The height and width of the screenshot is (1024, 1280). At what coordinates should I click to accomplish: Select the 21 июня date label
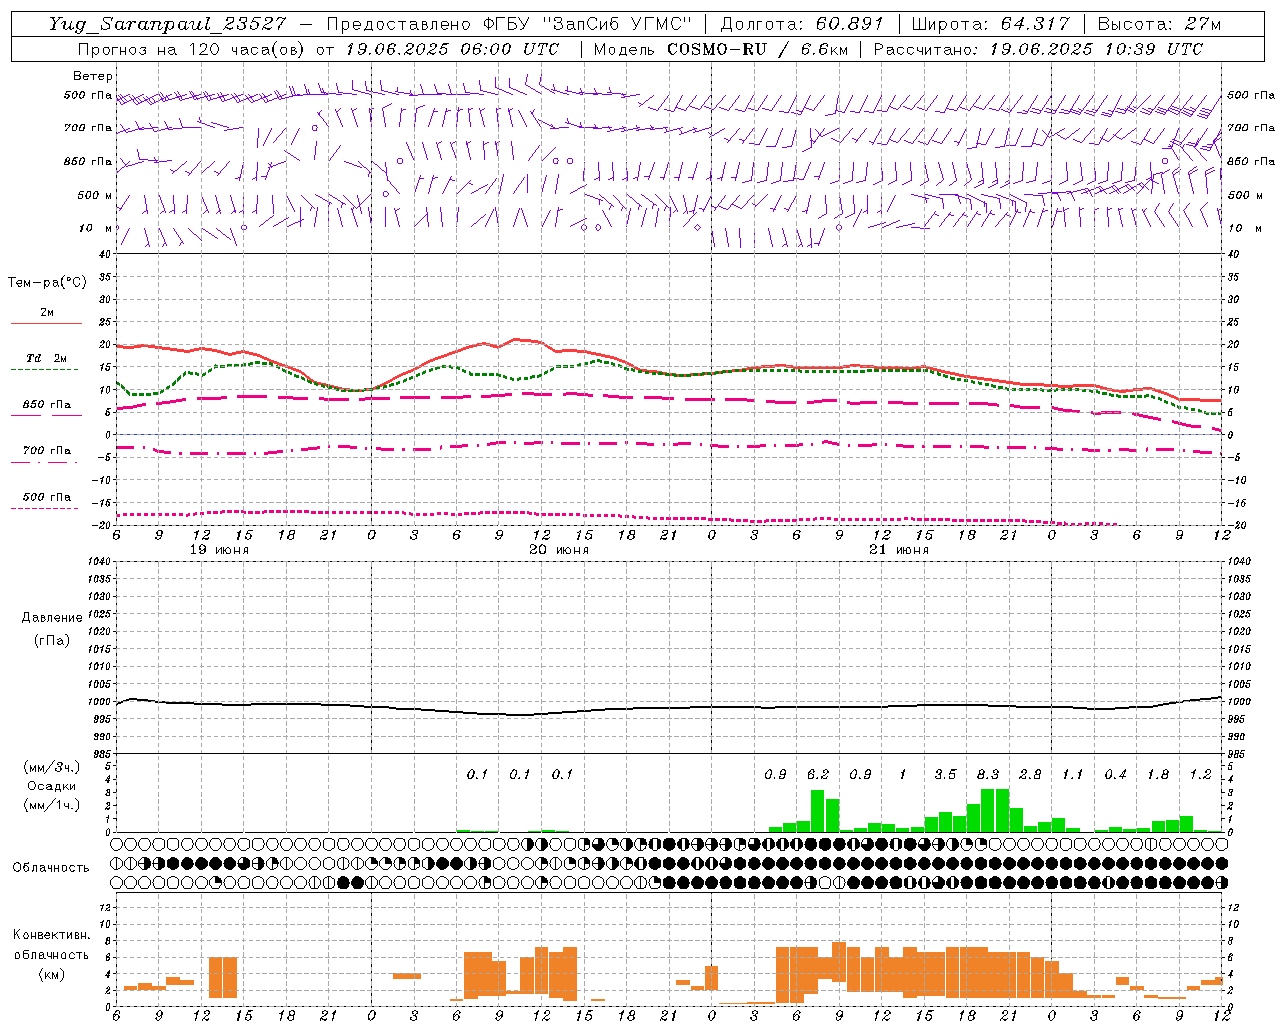point(899,550)
